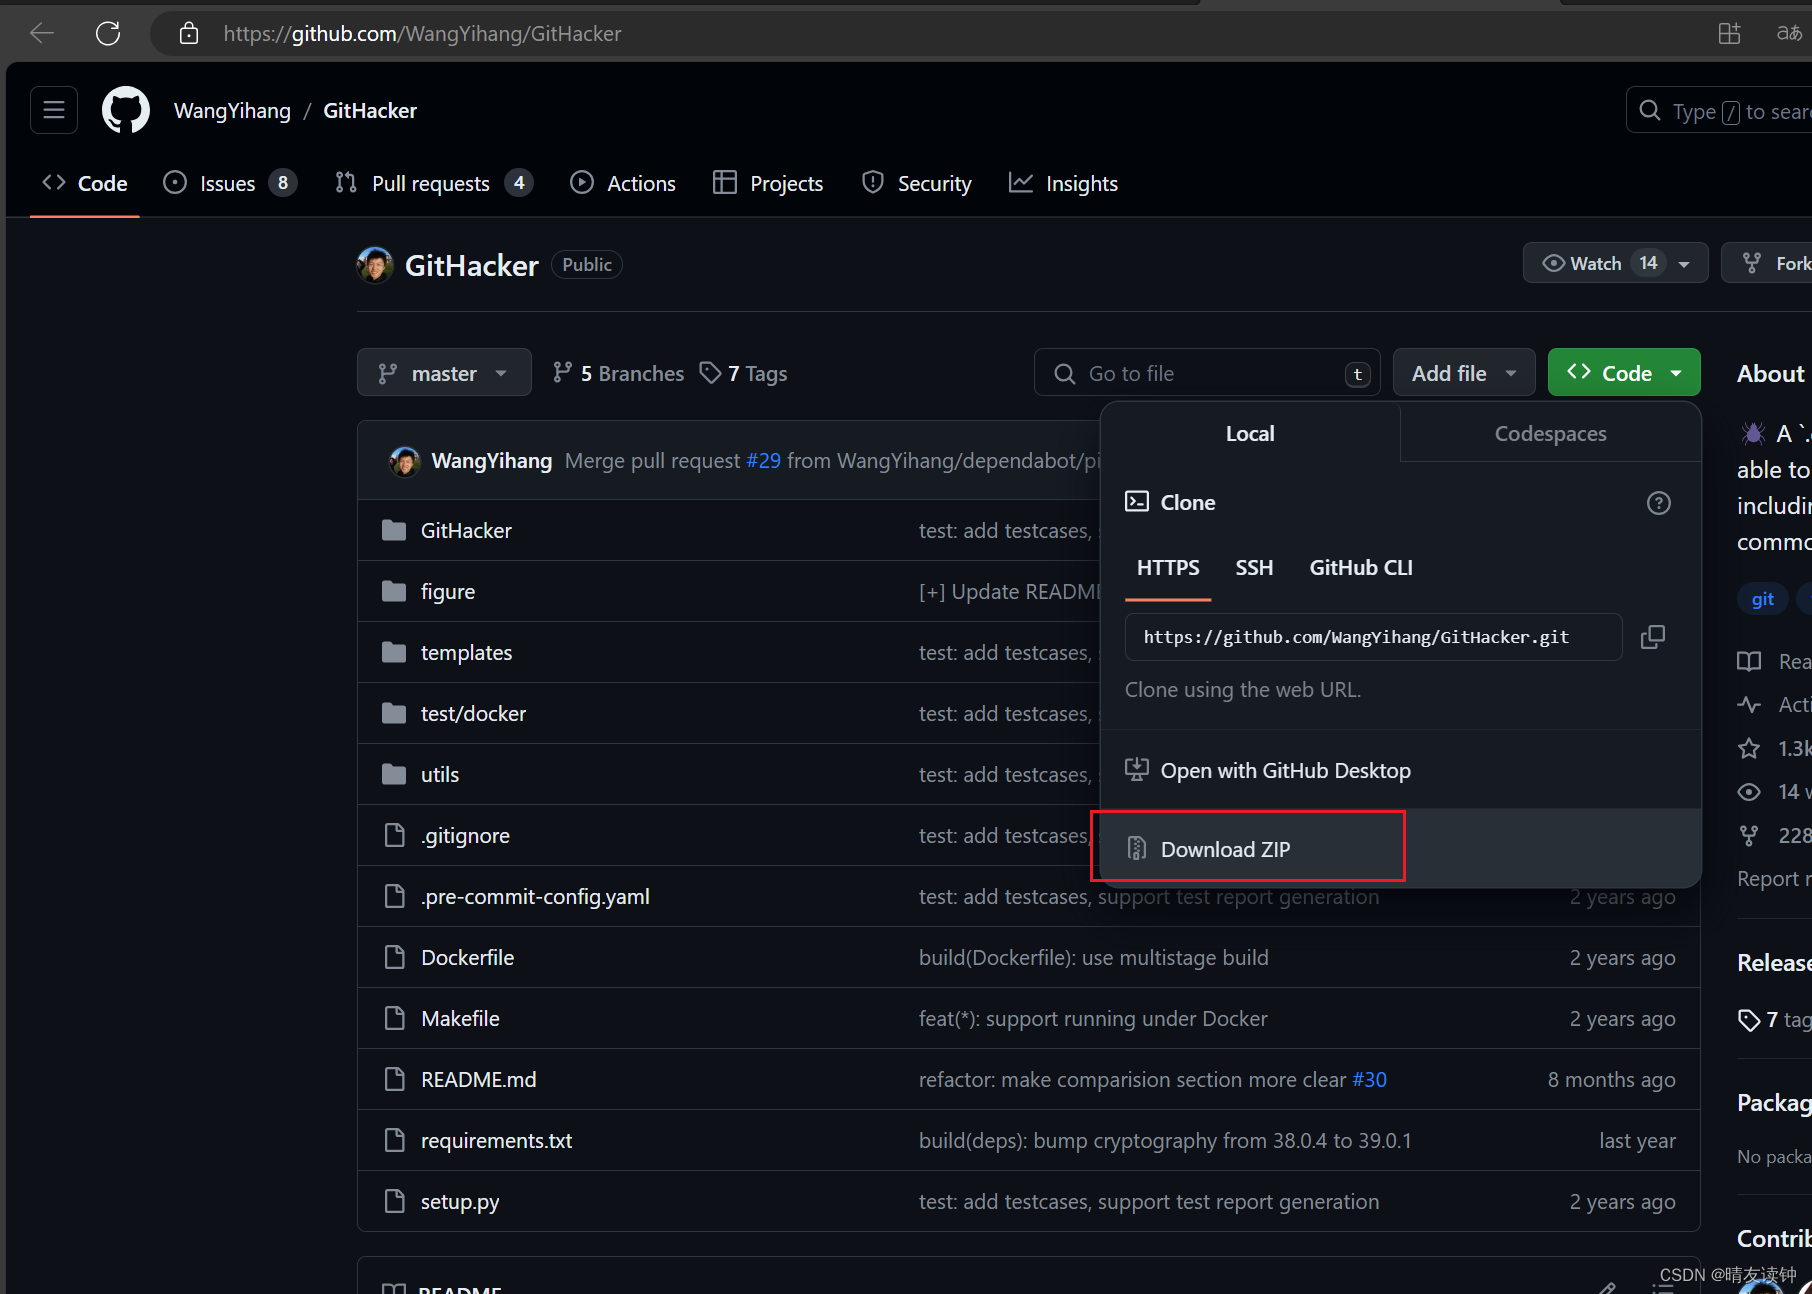Open the Pull requests tab

click(433, 183)
